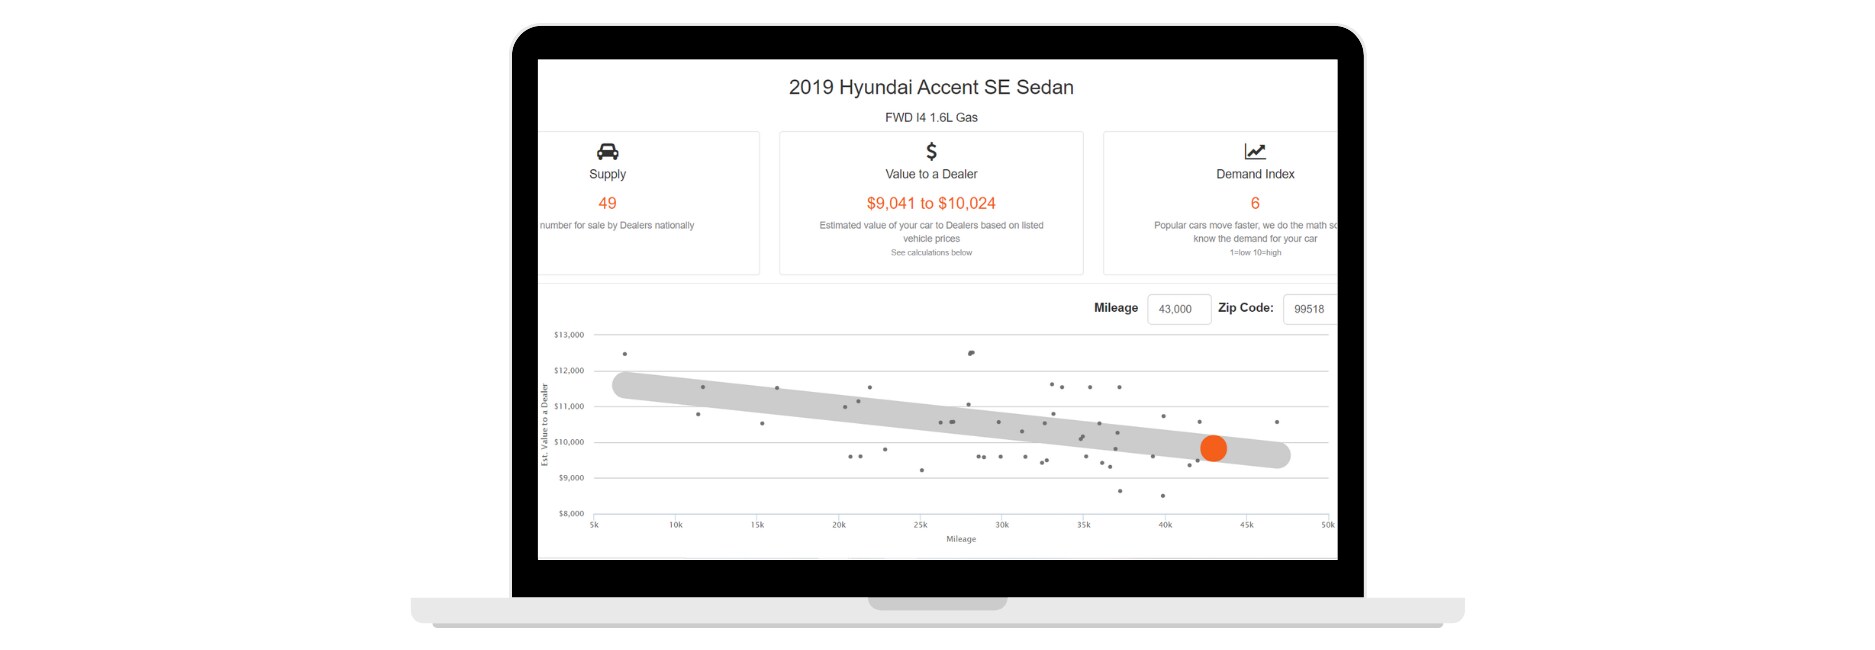The height and width of the screenshot is (650, 1875).
Task: Click the vertical 'Est. Value to a Dealer' axis label
Action: coord(545,425)
